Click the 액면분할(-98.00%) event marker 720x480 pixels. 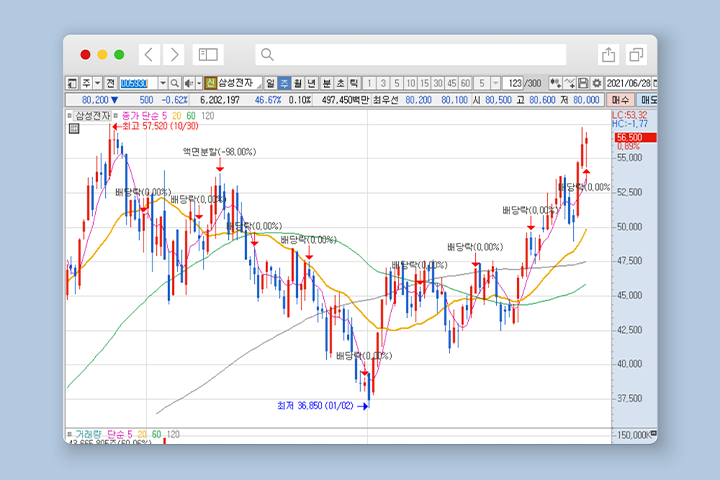tap(219, 152)
